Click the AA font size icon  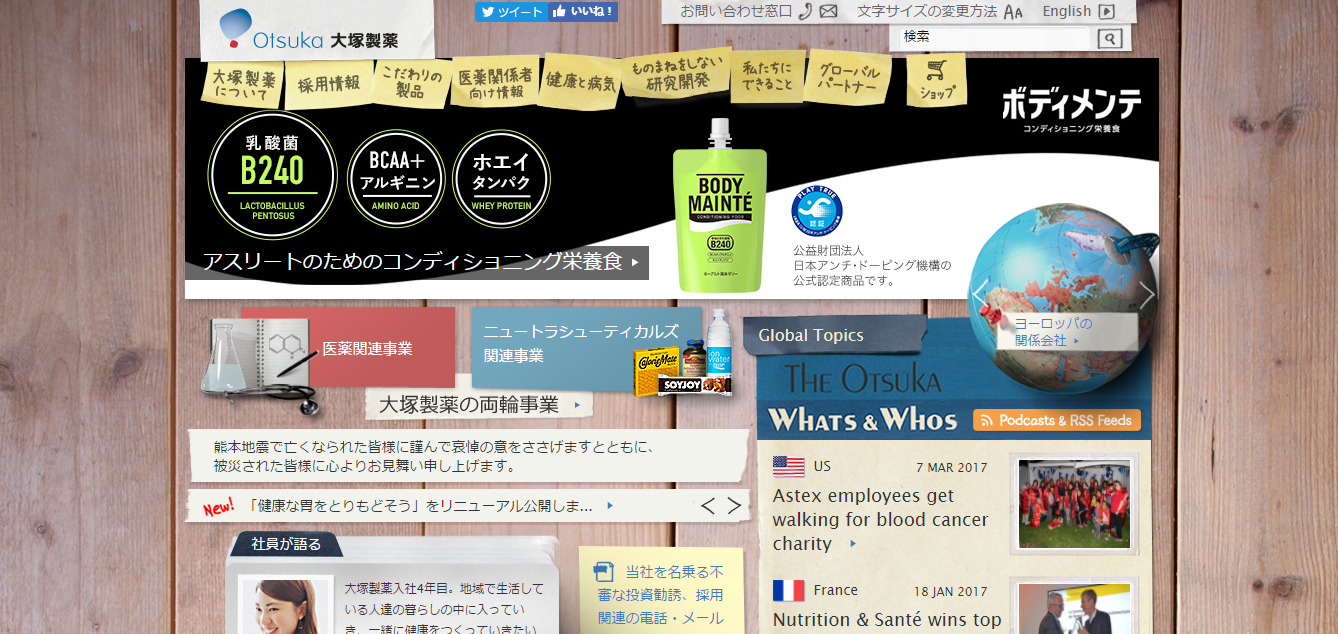click(1013, 12)
